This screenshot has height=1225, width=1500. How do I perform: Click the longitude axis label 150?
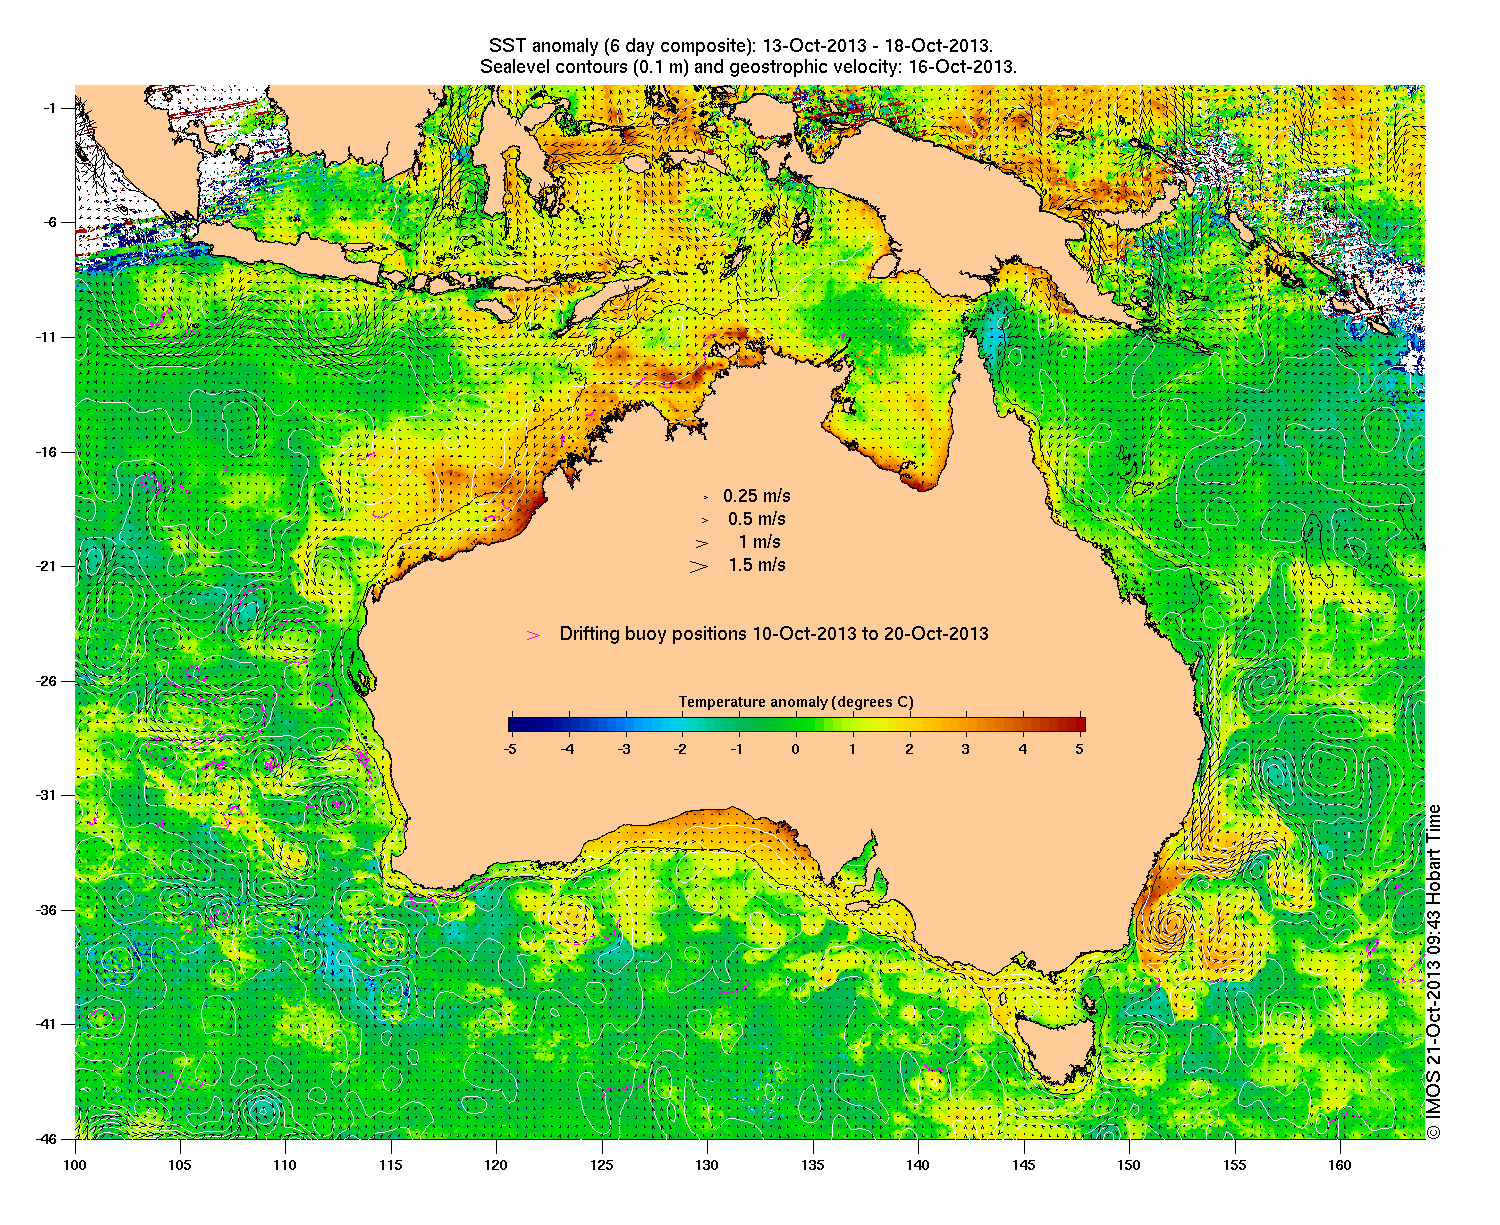click(x=1129, y=1165)
